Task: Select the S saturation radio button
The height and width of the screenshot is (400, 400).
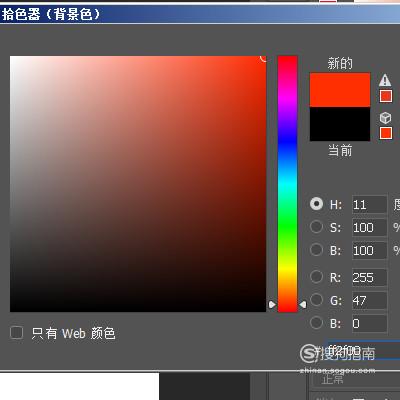Action: point(316,227)
